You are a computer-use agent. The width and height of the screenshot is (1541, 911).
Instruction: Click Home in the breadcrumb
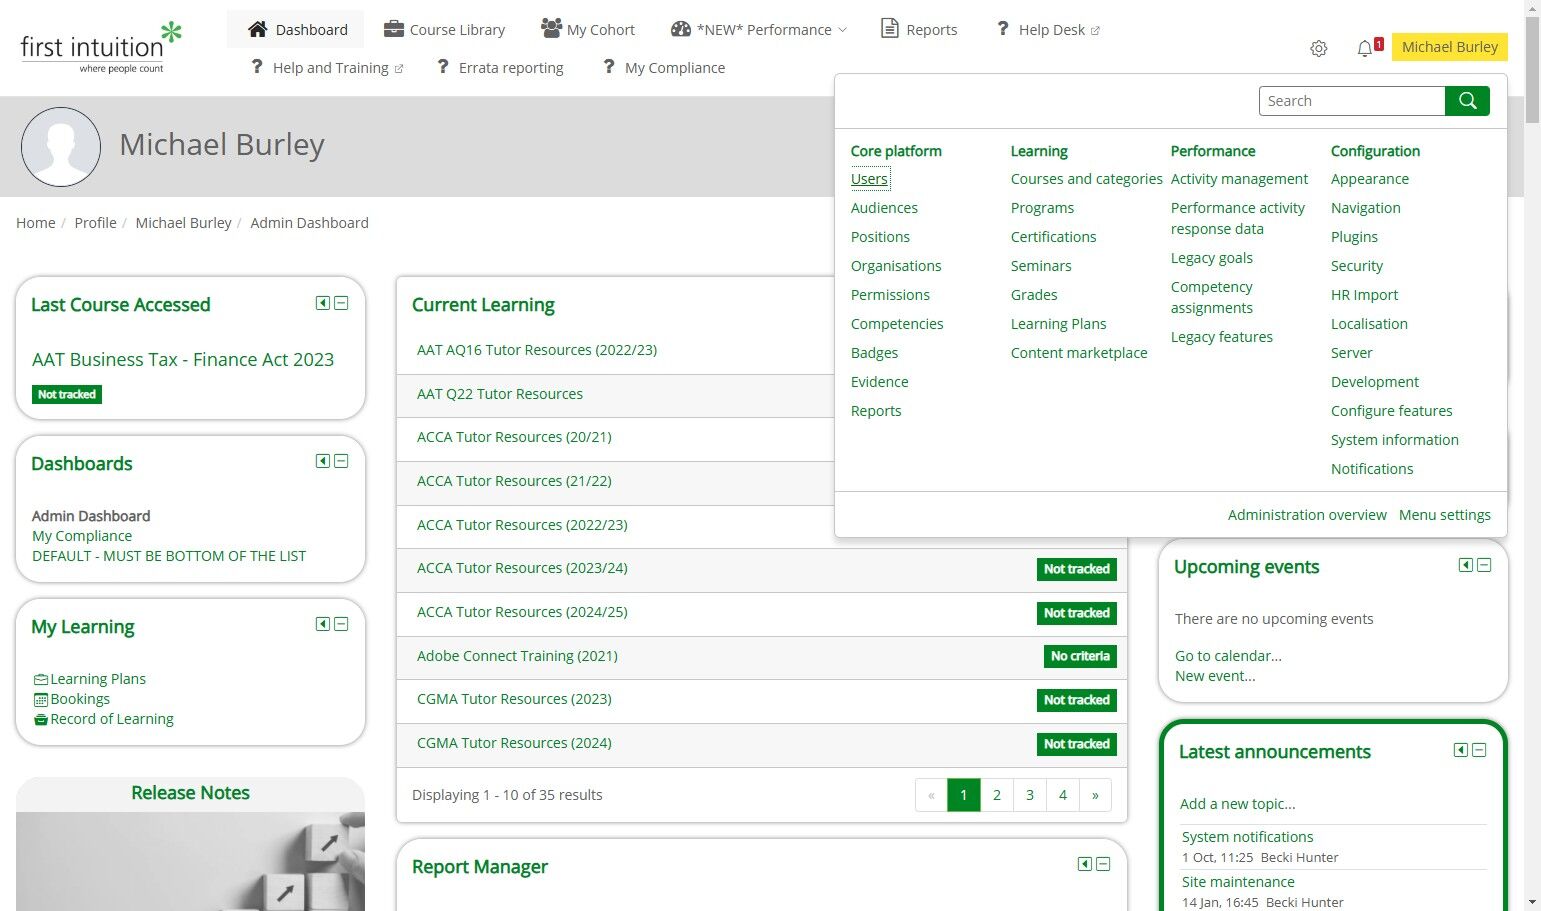[36, 223]
